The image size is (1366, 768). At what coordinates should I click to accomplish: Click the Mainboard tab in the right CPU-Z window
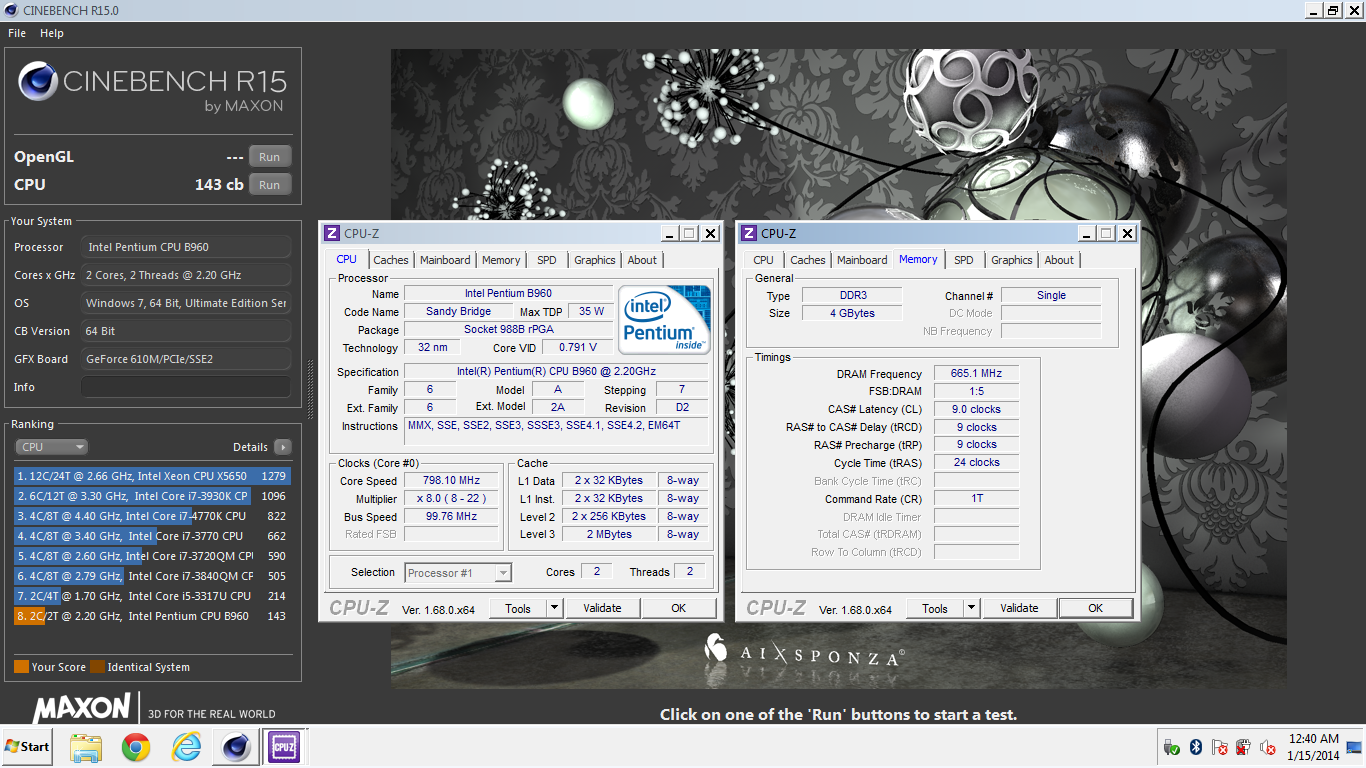click(x=862, y=260)
